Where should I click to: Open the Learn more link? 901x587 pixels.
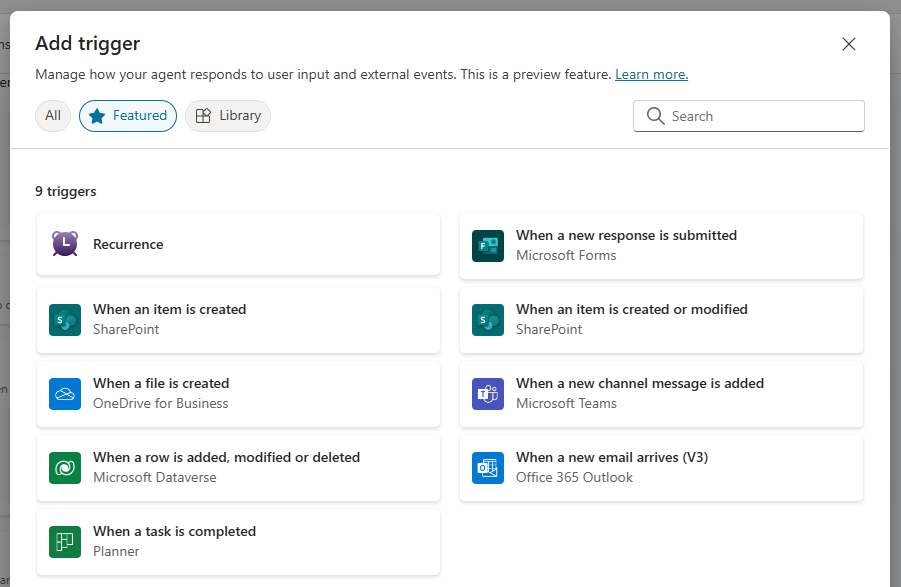[652, 74]
